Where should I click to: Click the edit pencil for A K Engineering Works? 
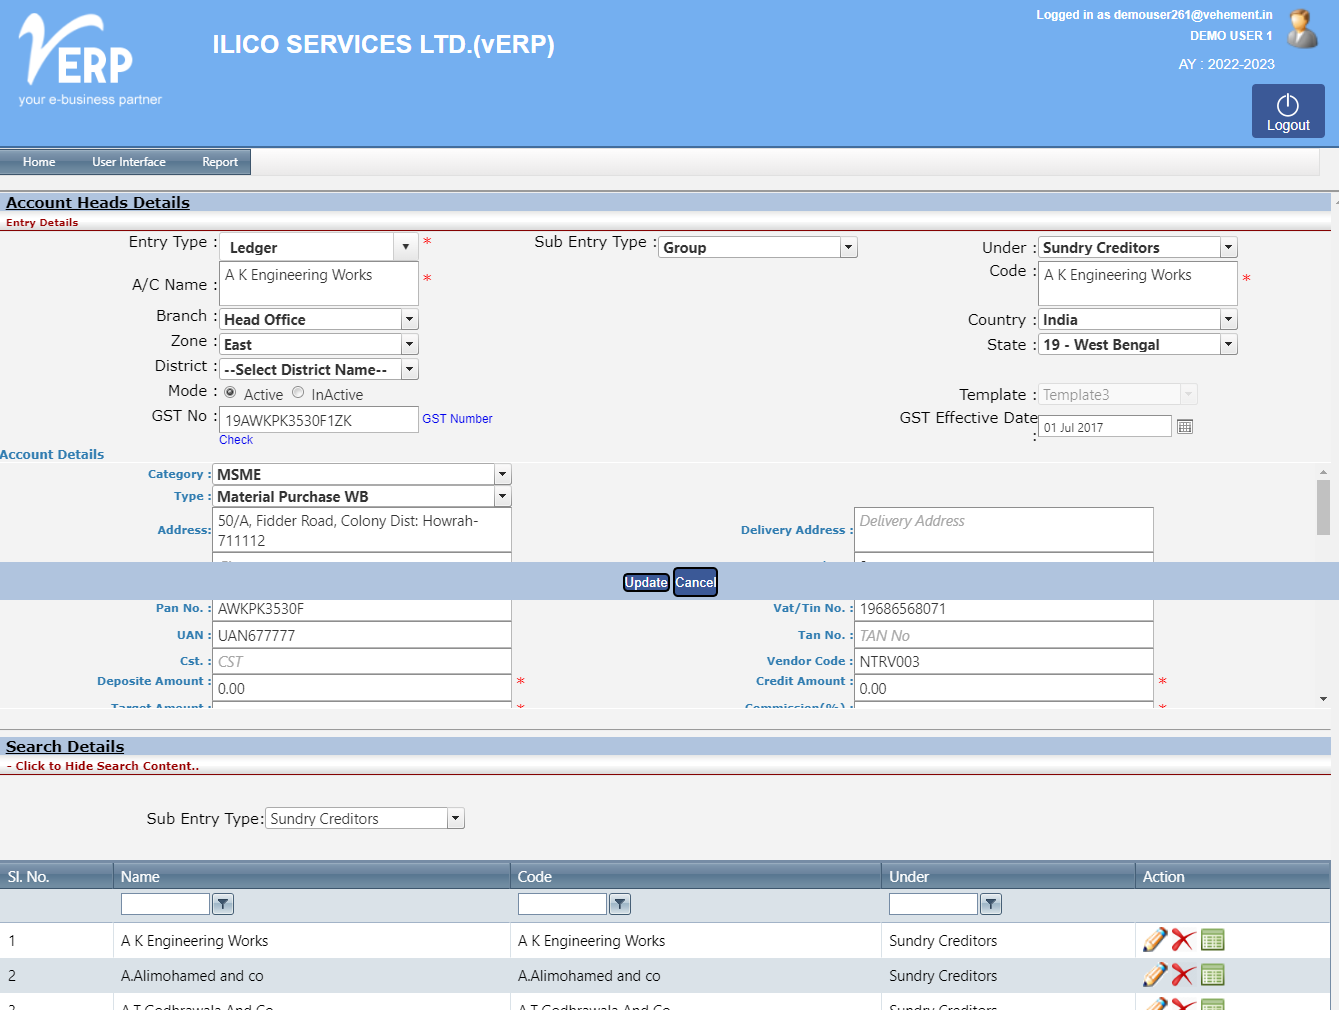[1155, 940]
